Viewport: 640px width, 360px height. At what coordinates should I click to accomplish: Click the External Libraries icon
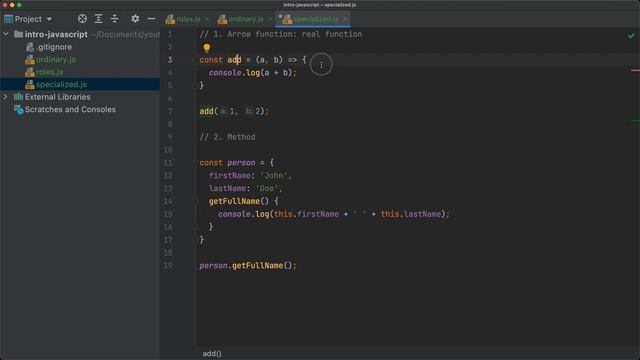point(18,97)
